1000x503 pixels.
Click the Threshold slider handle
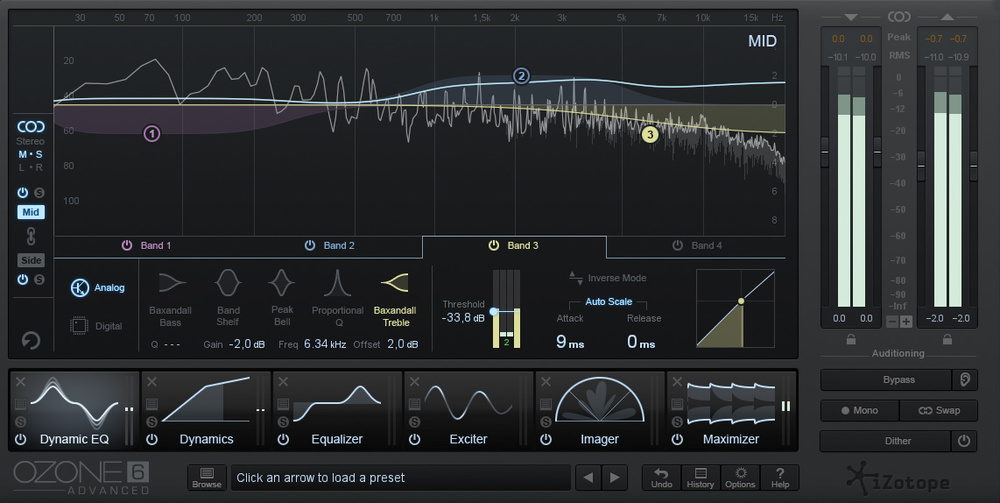[x=494, y=311]
